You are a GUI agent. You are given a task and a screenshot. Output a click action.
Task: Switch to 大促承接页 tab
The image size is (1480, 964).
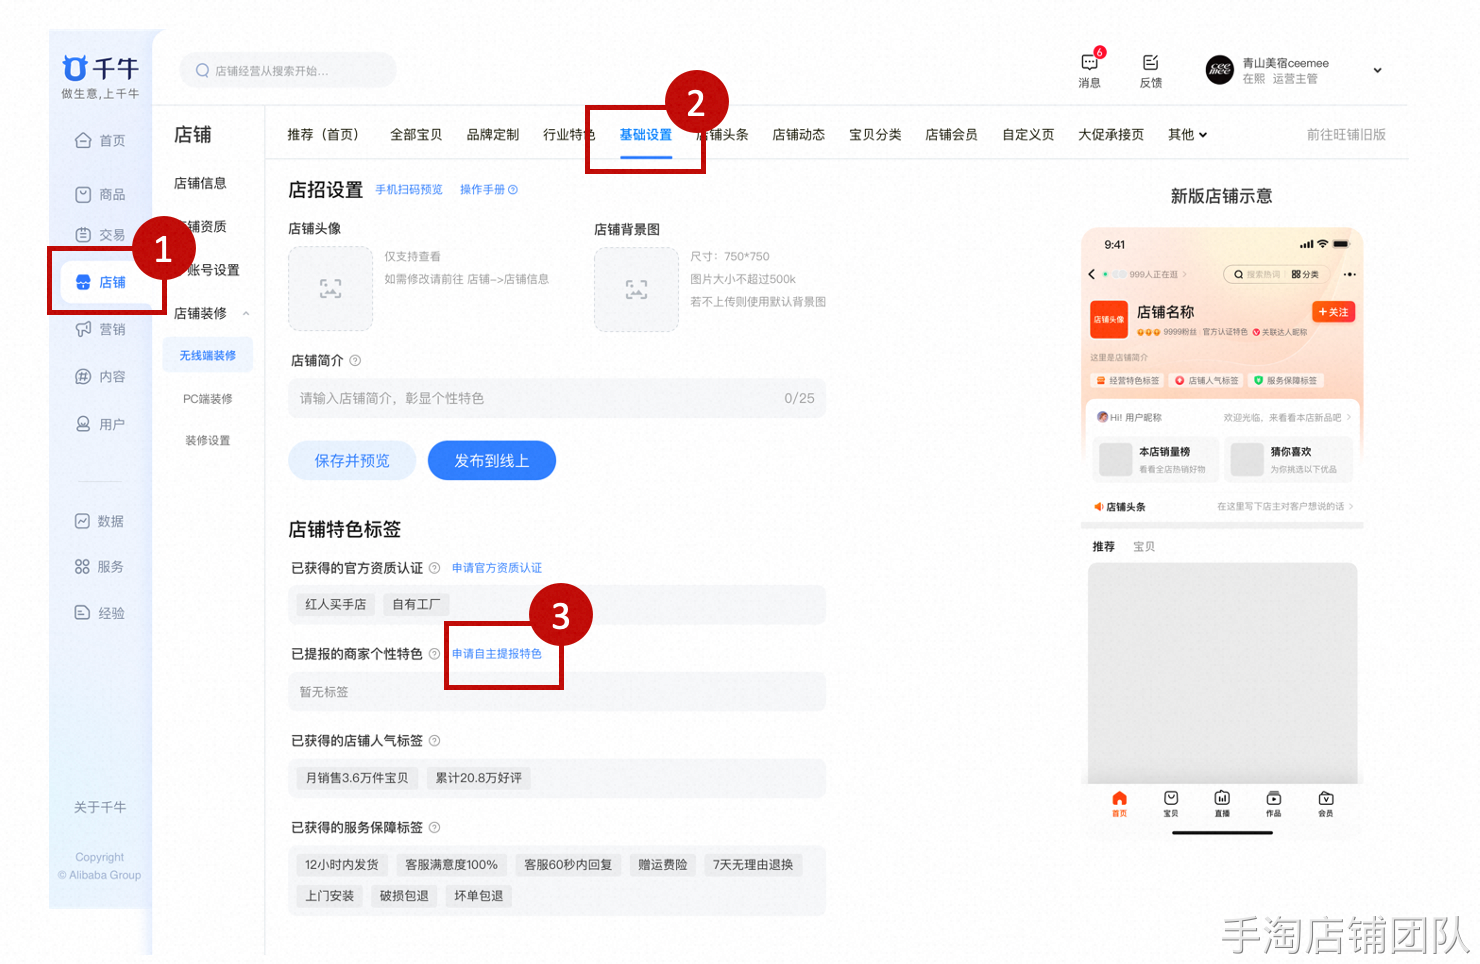point(1111,135)
